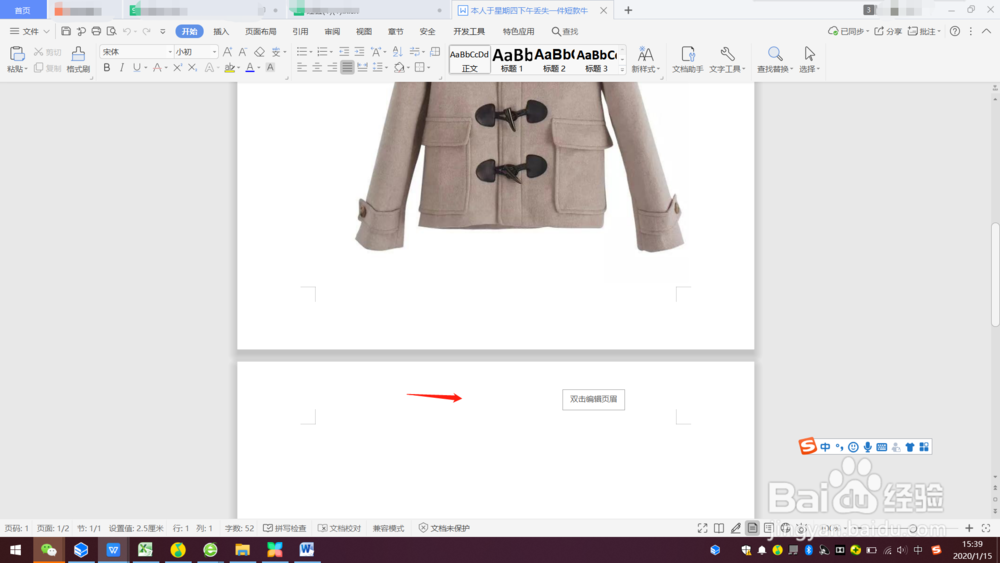1000x563 pixels.
Task: Add a new document tab with plus
Action: (x=628, y=10)
